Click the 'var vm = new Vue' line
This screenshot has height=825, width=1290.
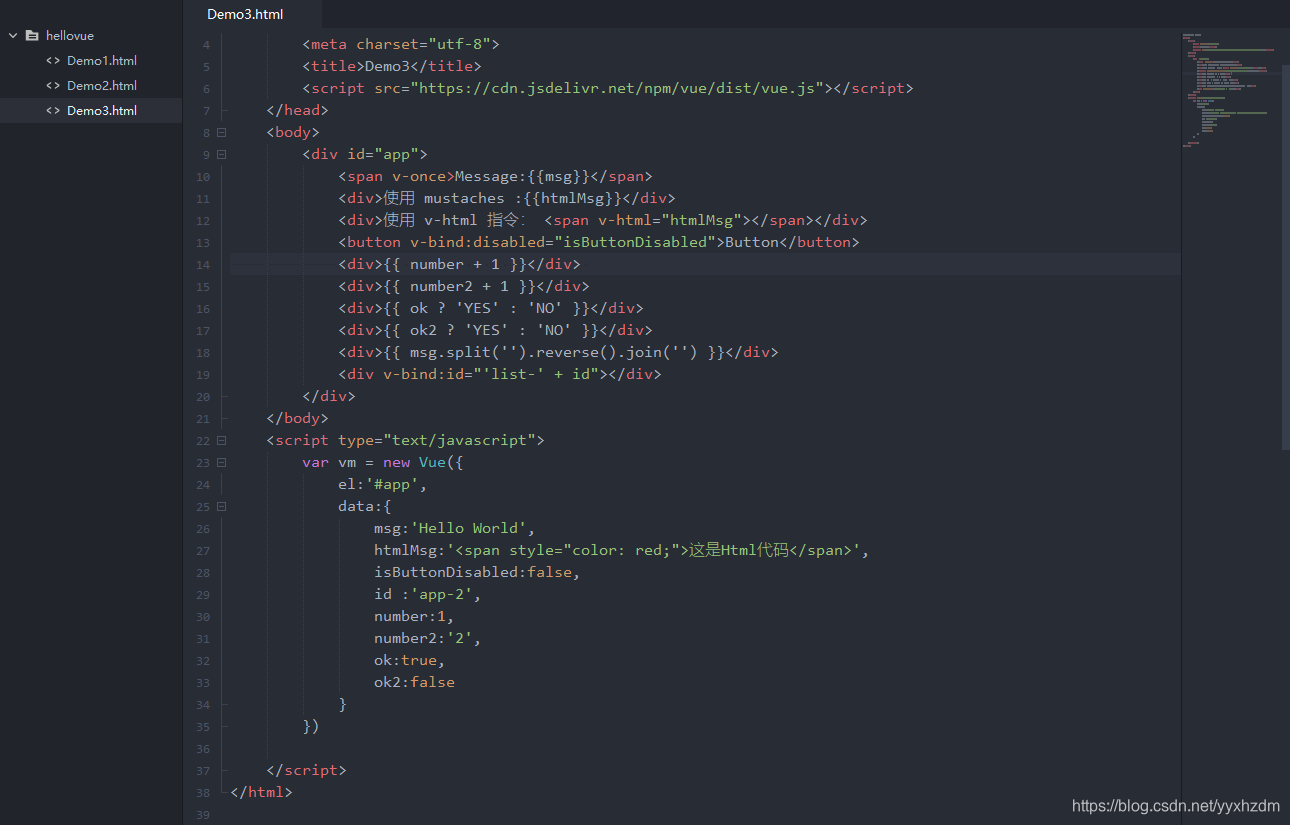click(x=383, y=462)
